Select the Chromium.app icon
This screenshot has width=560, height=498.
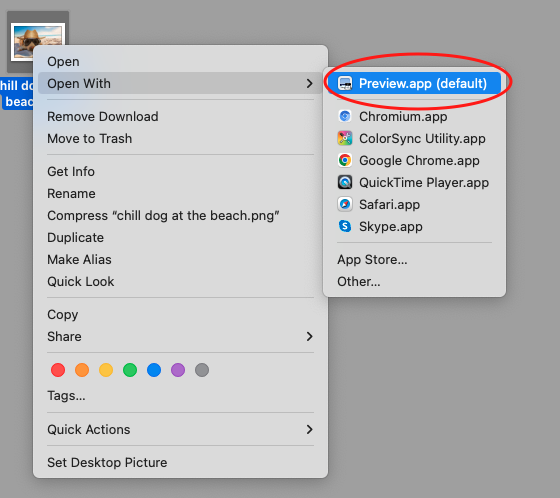point(345,116)
